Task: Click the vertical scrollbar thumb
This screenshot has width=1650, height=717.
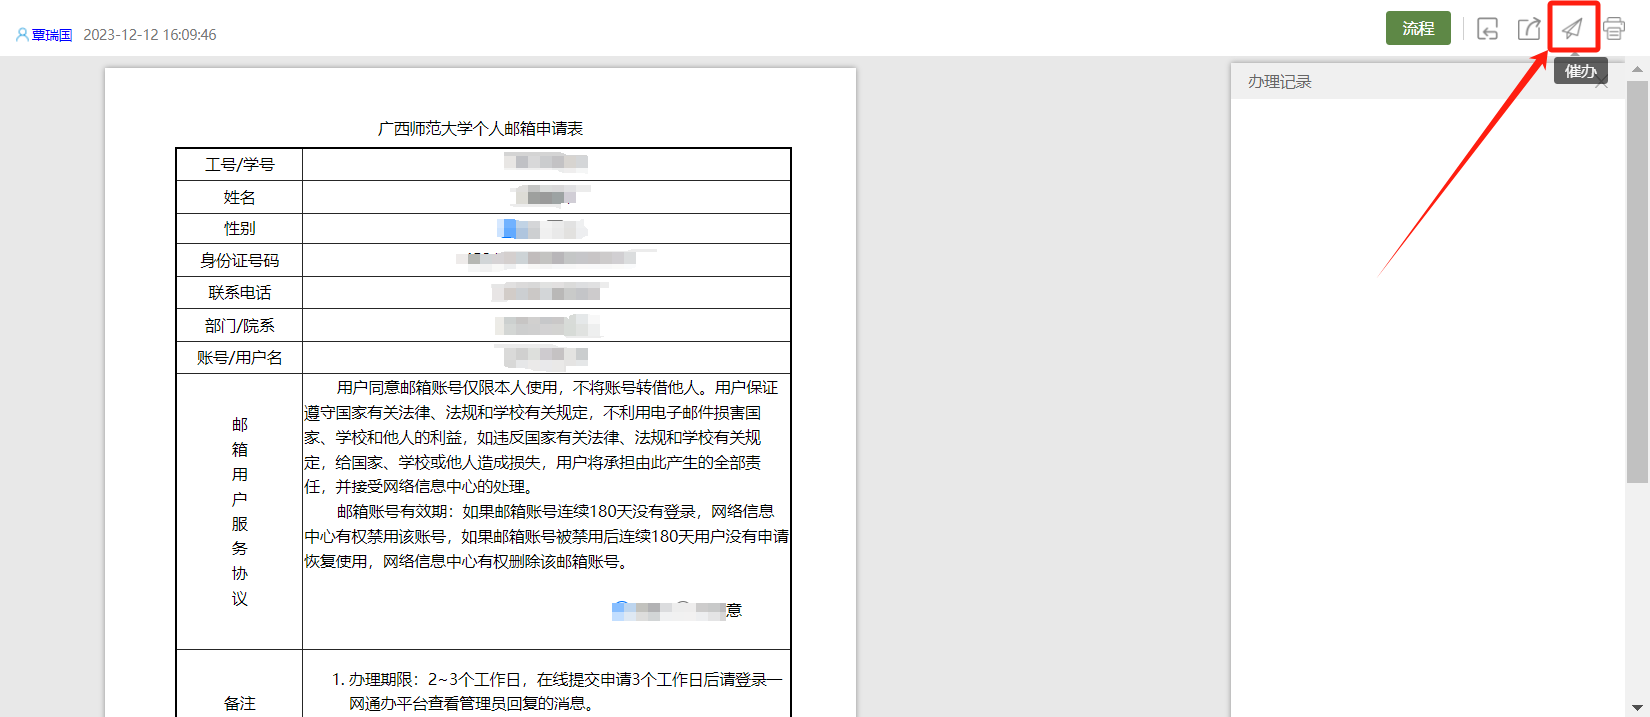Action: (x=1637, y=282)
